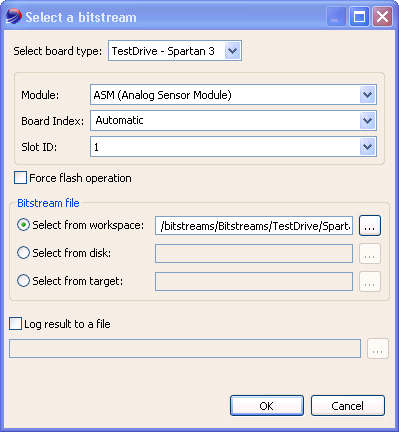The height and width of the screenshot is (432, 399).
Task: Maximize the Select a bitstream dialog
Action: pyautogui.click(x=359, y=17)
